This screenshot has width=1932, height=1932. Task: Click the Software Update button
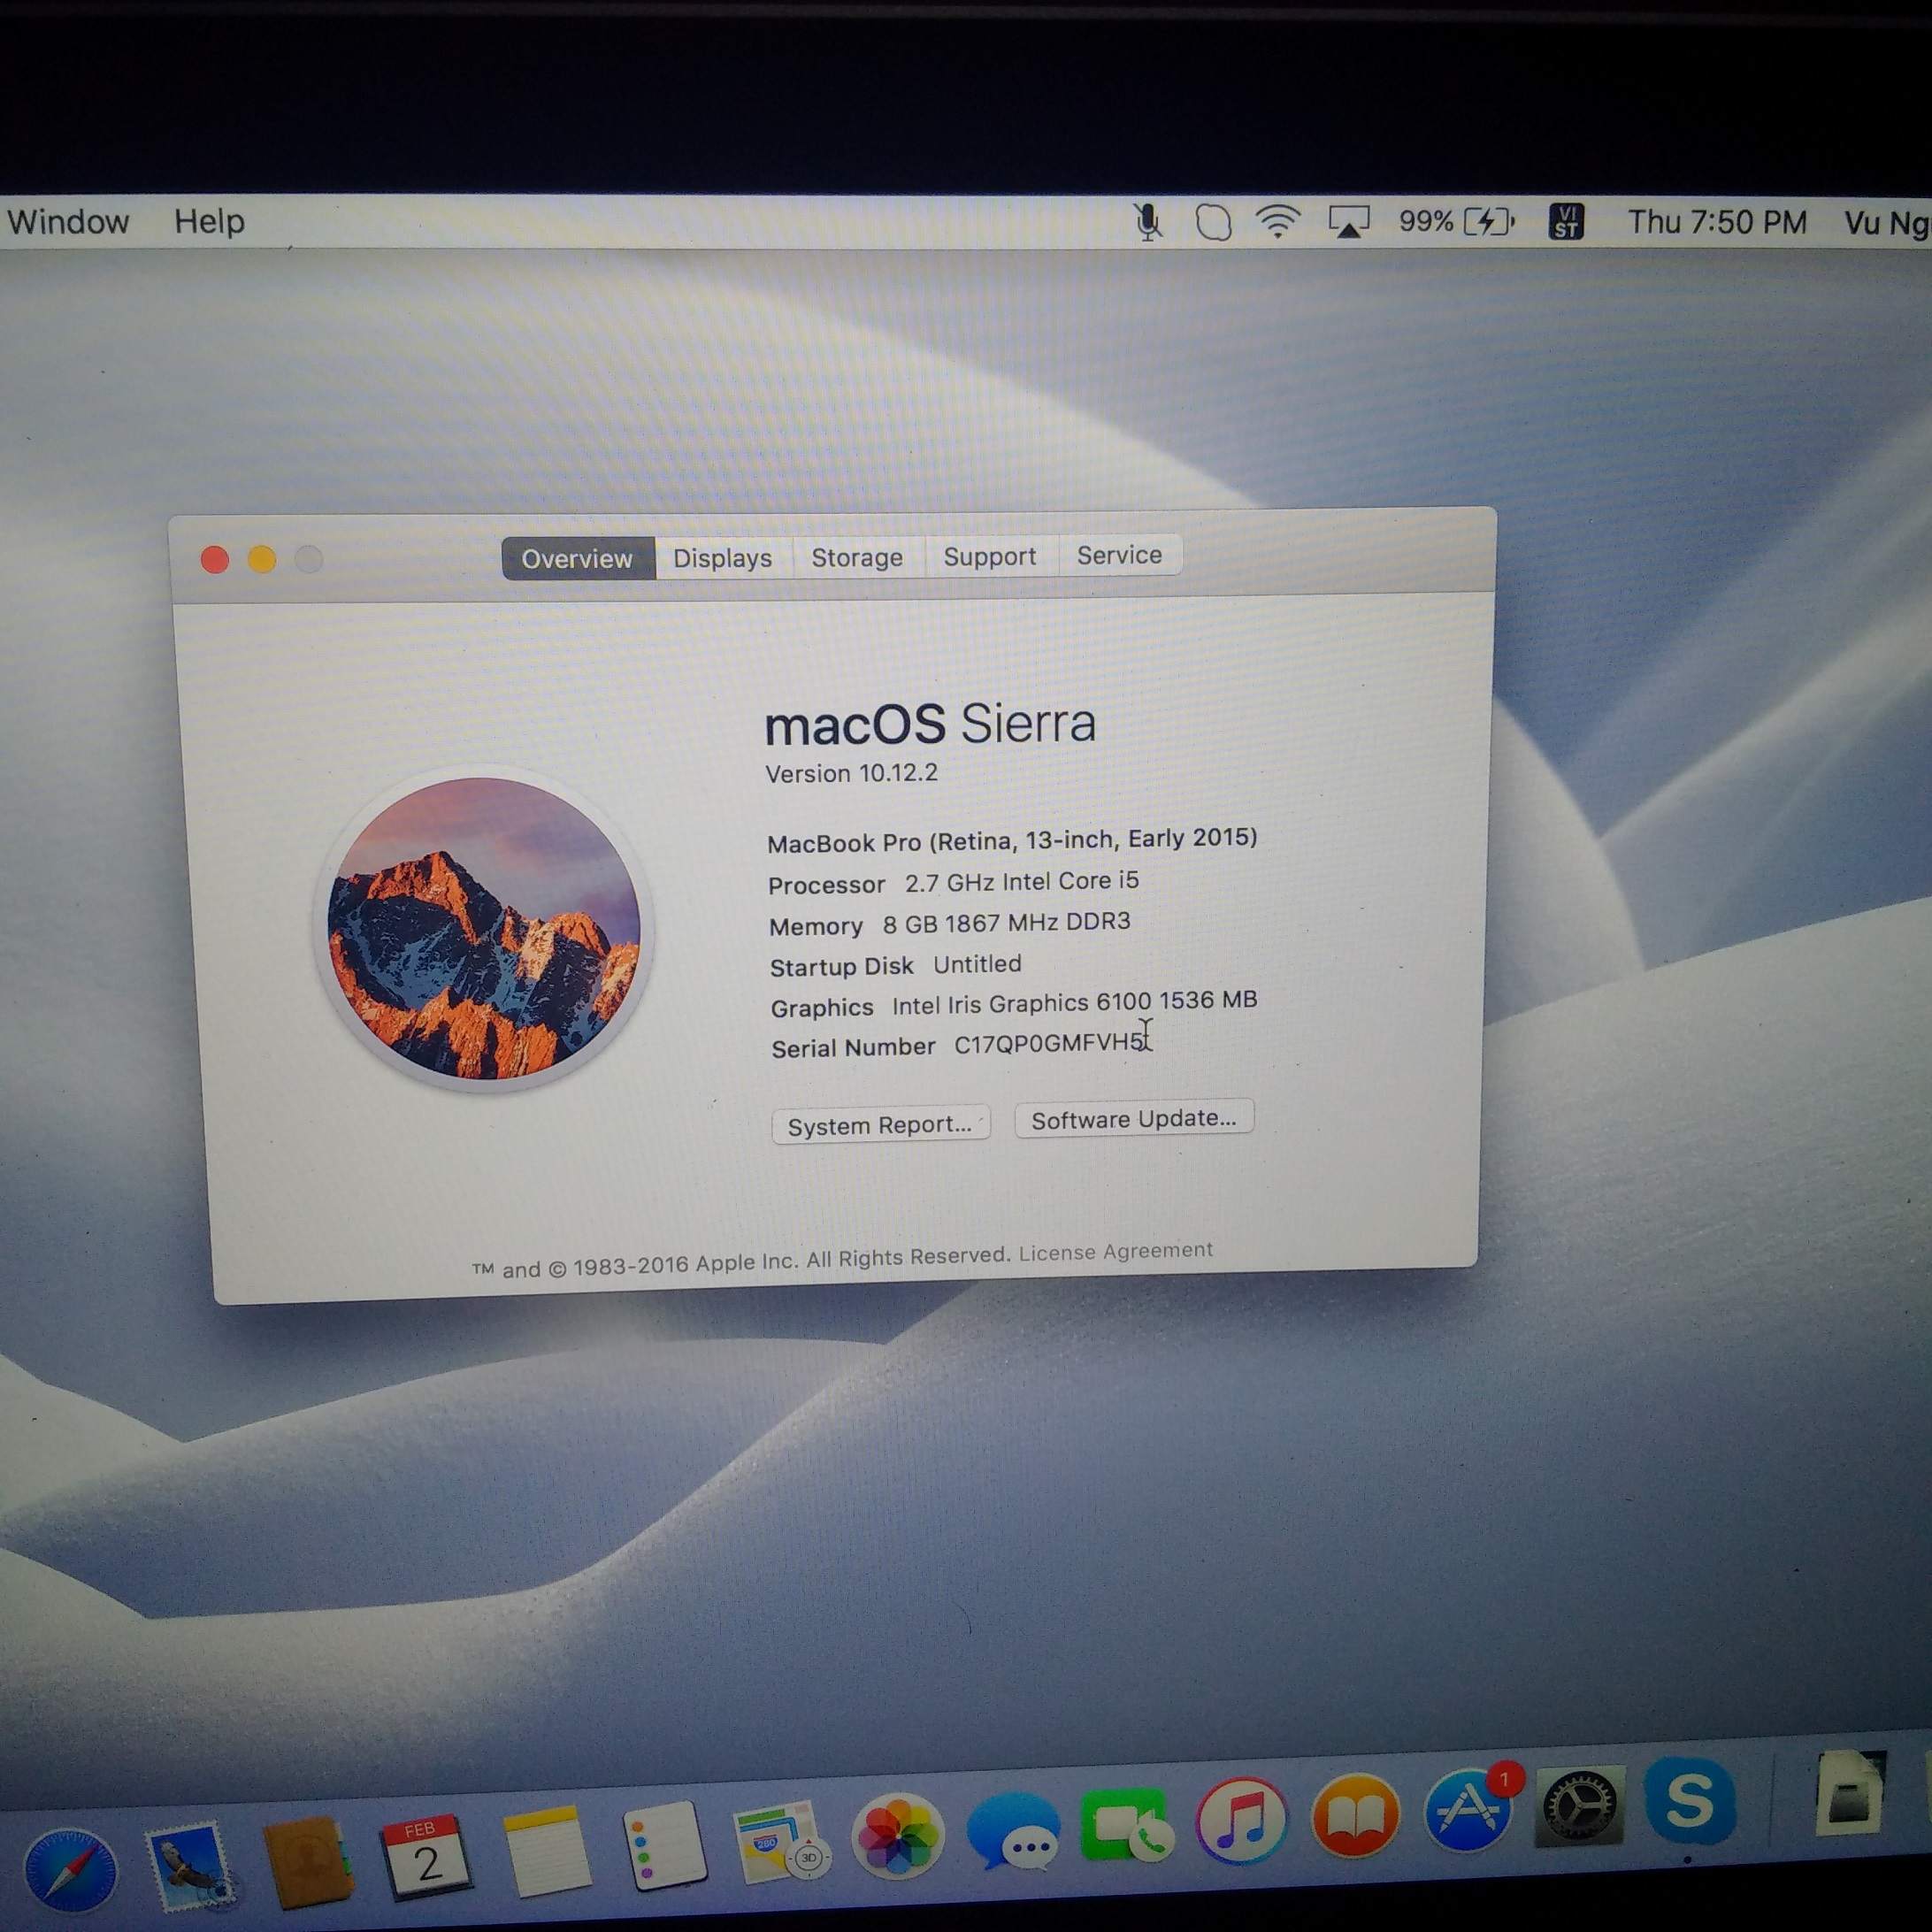tap(1134, 1119)
